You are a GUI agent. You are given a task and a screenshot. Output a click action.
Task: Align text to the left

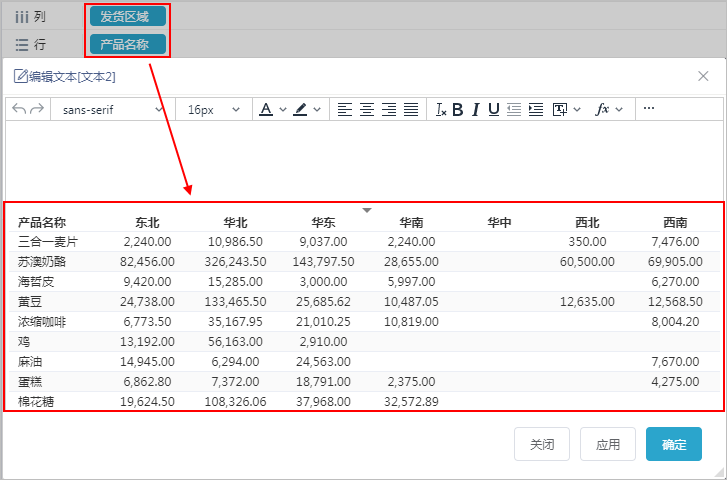coord(344,109)
